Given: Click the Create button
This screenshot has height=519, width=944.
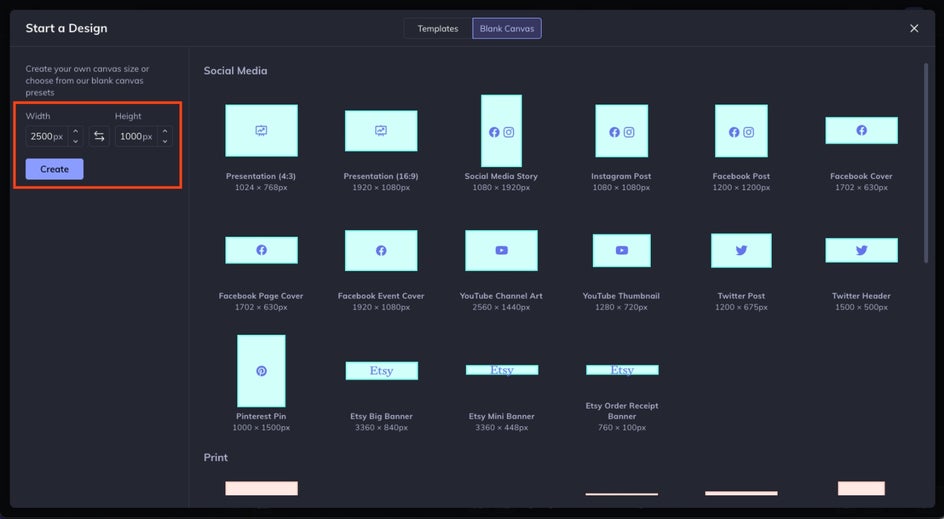Looking at the screenshot, I should (54, 169).
